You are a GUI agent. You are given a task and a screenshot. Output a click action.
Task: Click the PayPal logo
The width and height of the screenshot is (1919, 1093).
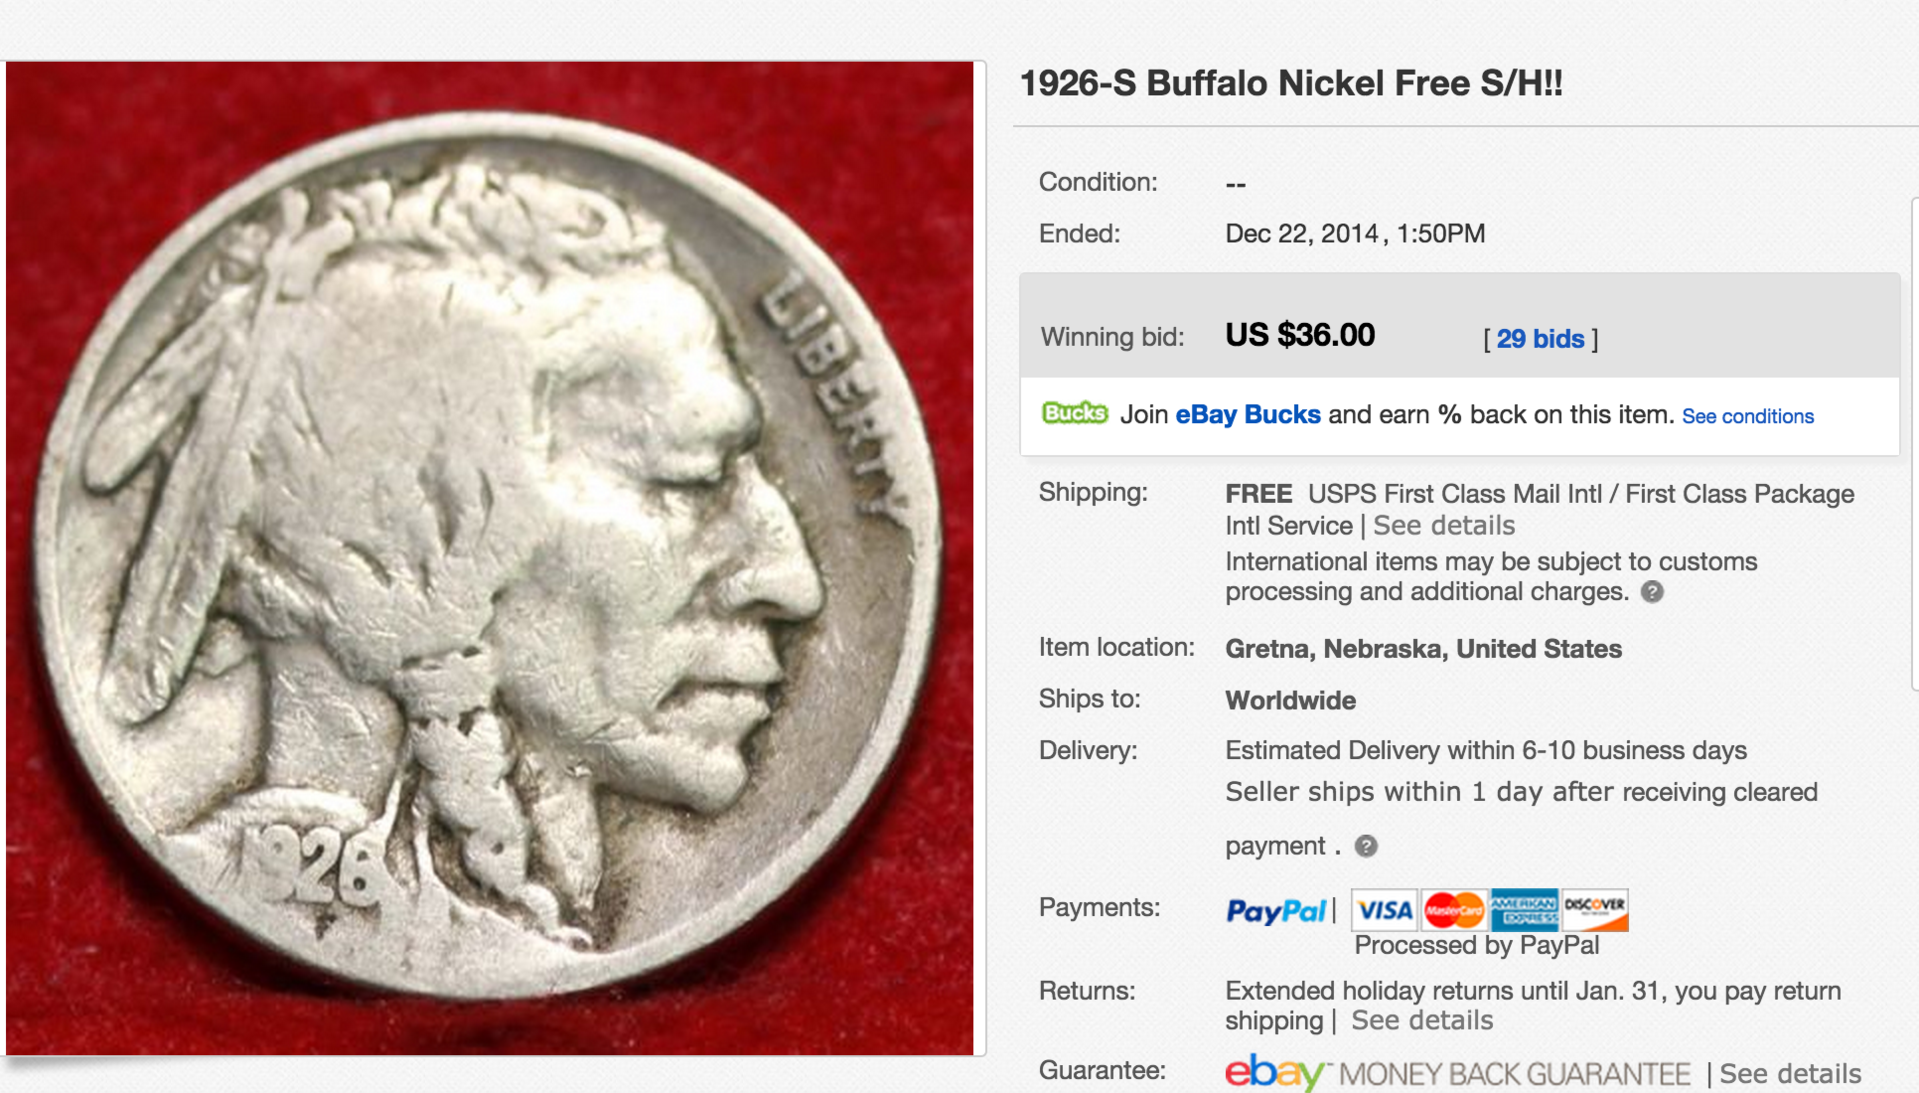(x=1276, y=910)
